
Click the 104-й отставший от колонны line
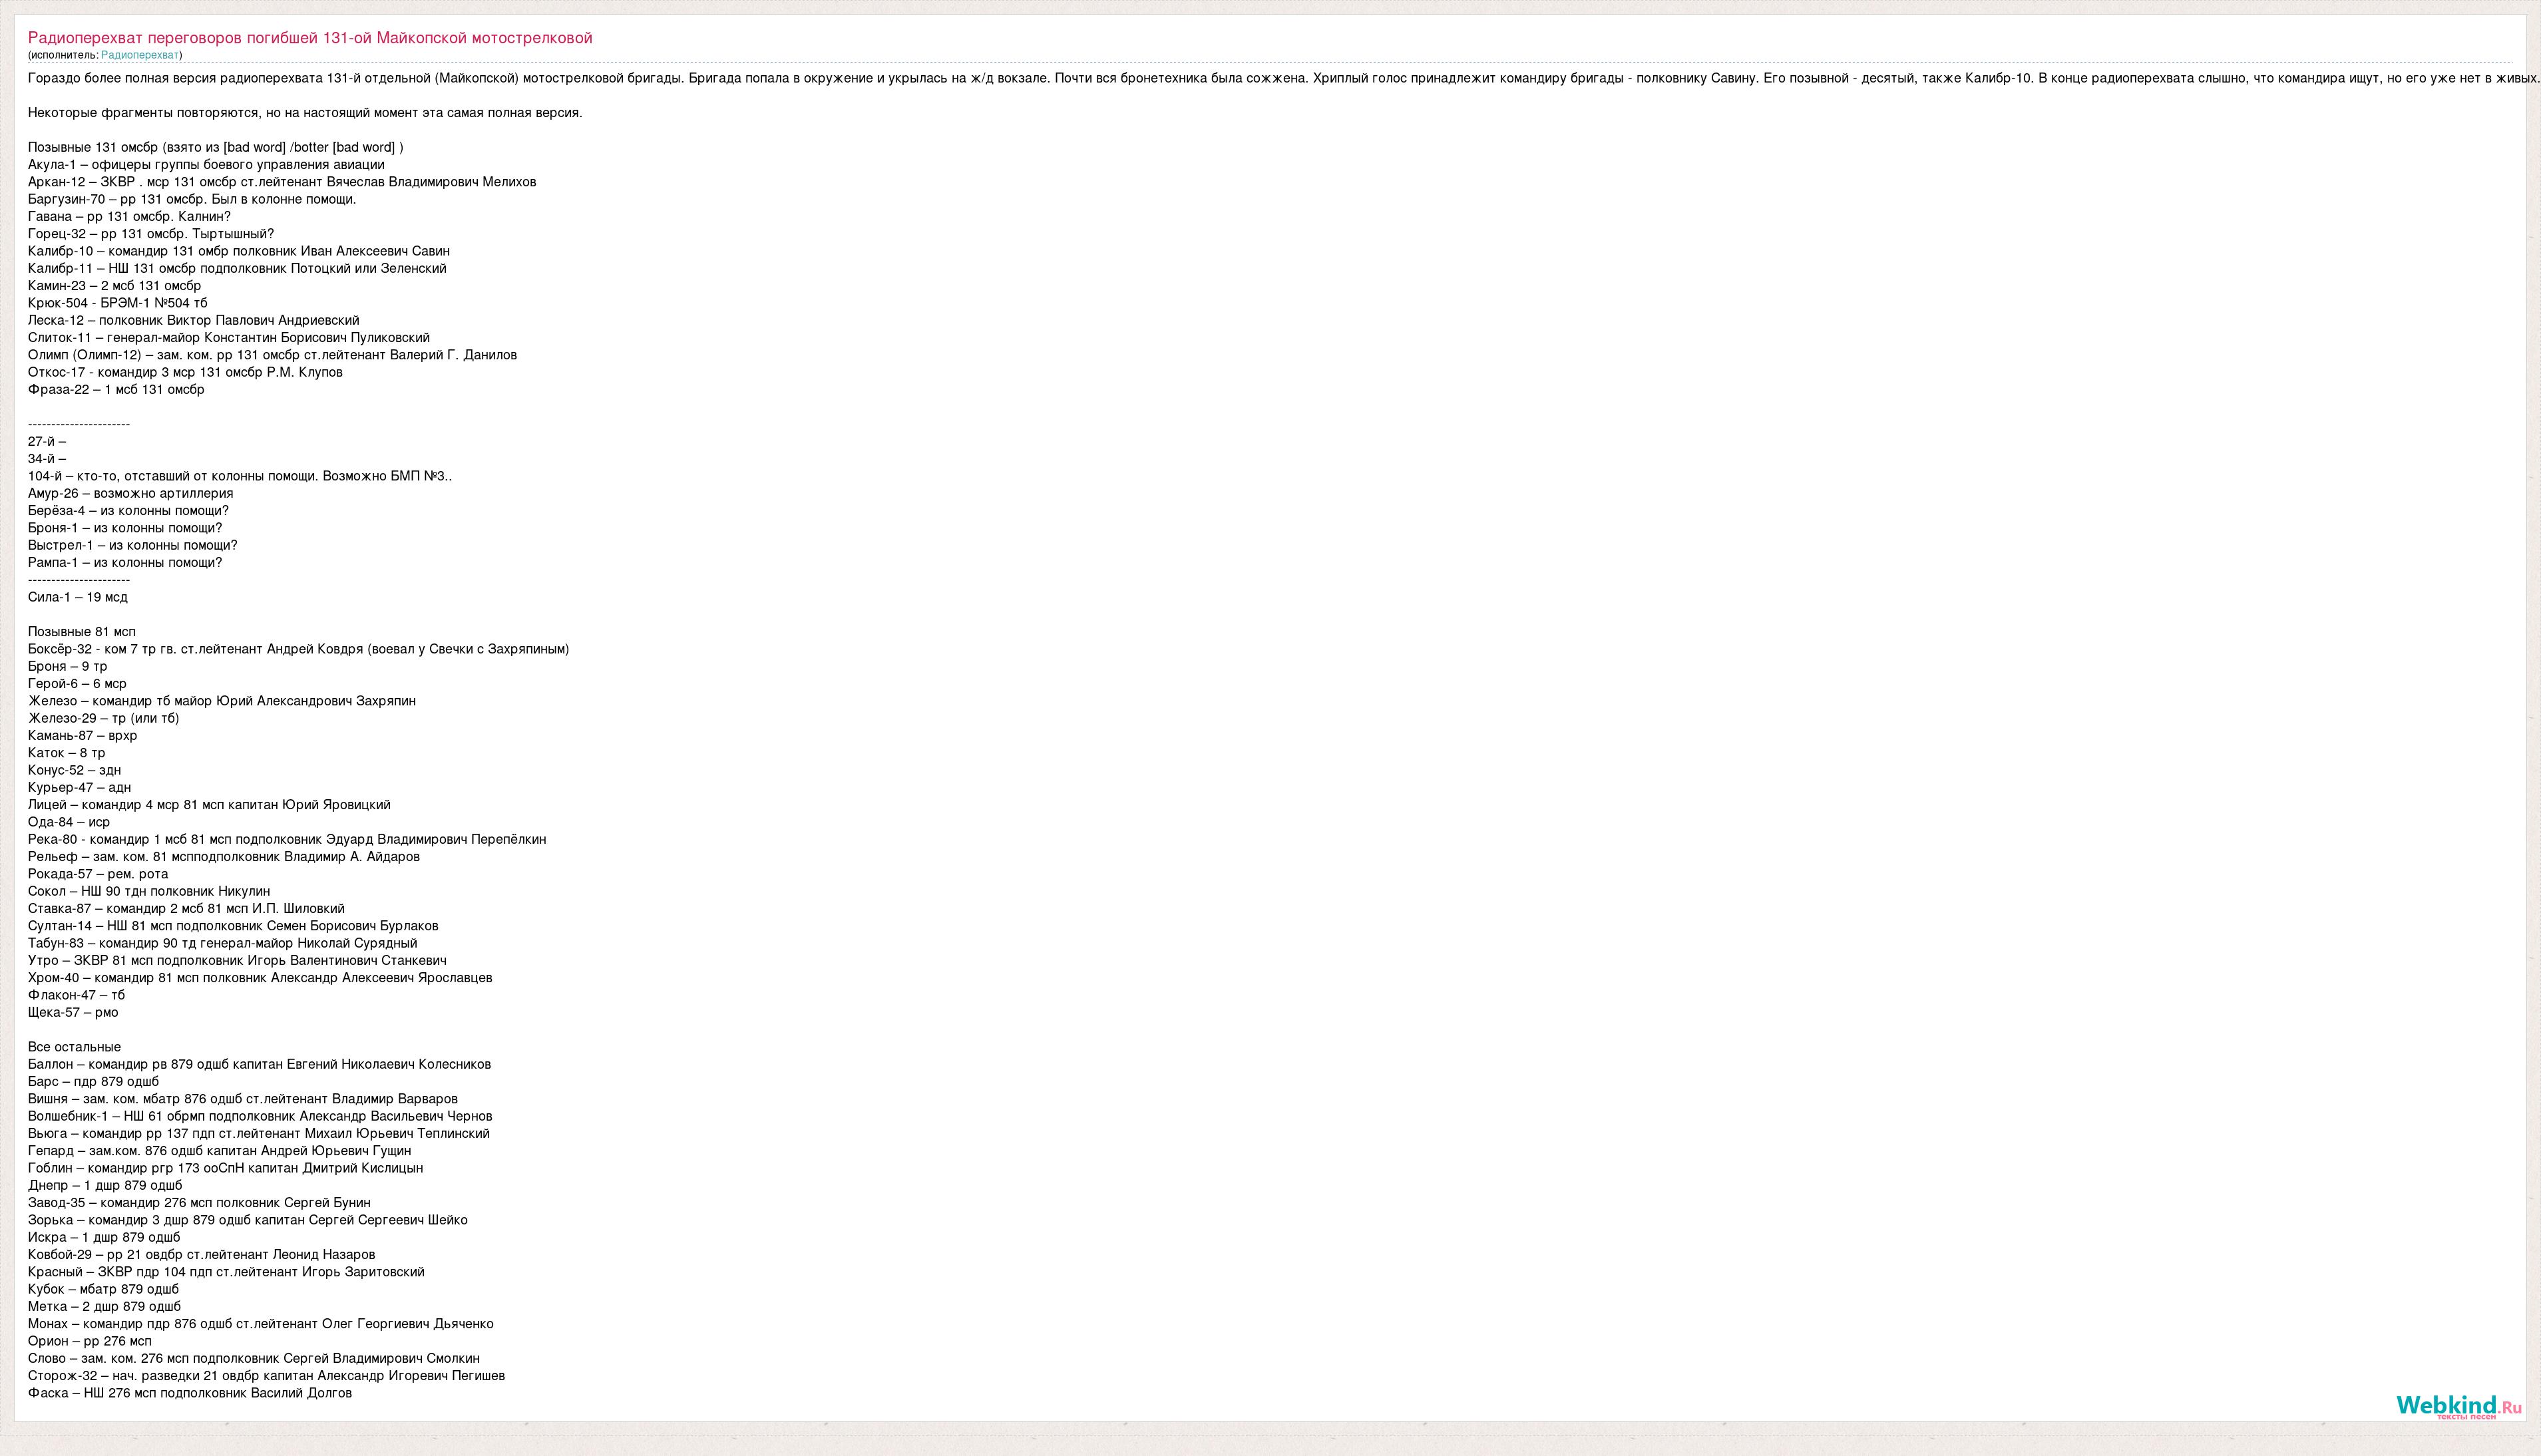tap(239, 476)
